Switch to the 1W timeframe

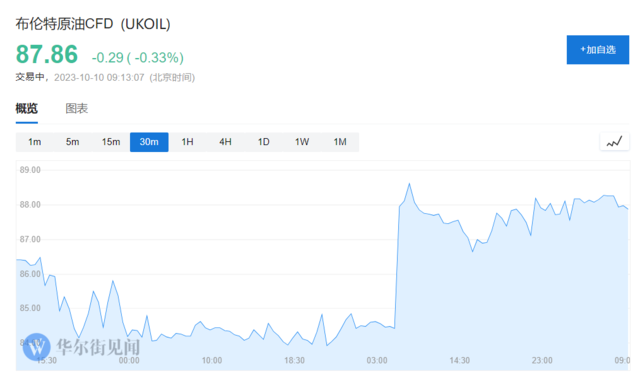click(302, 142)
